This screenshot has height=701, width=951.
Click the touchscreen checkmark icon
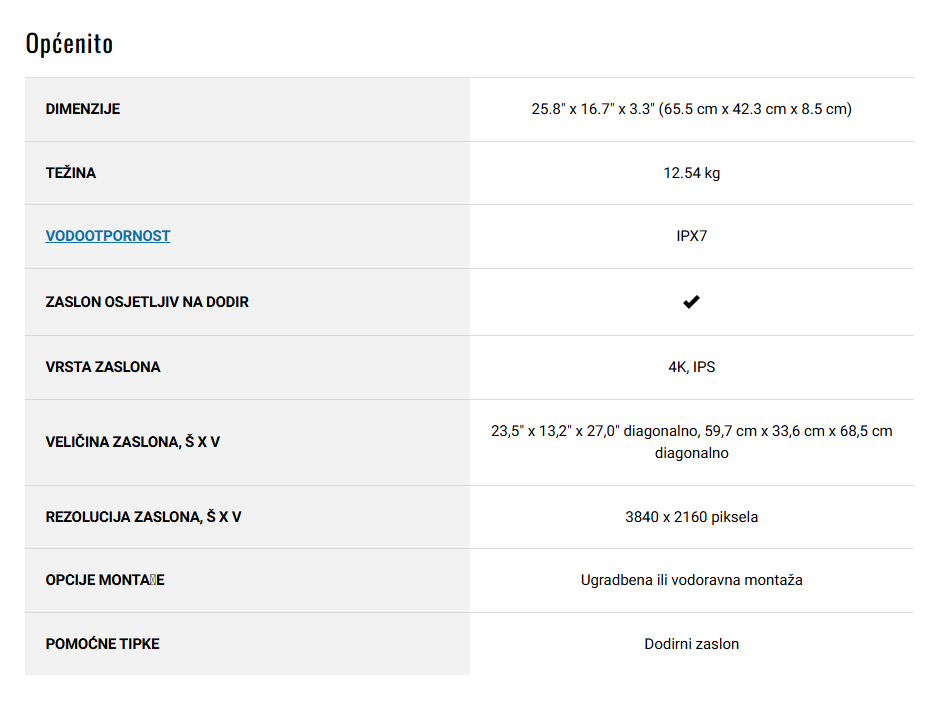tap(691, 301)
